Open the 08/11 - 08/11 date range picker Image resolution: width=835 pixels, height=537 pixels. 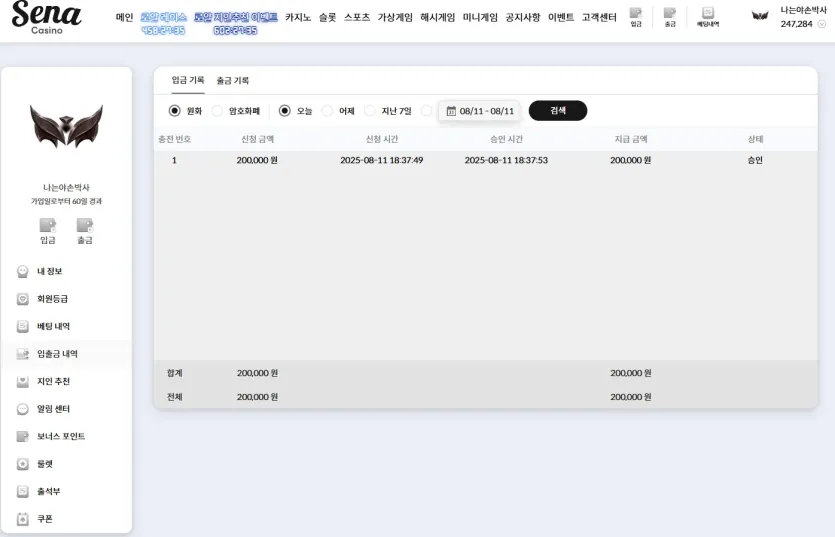pyautogui.click(x=480, y=111)
